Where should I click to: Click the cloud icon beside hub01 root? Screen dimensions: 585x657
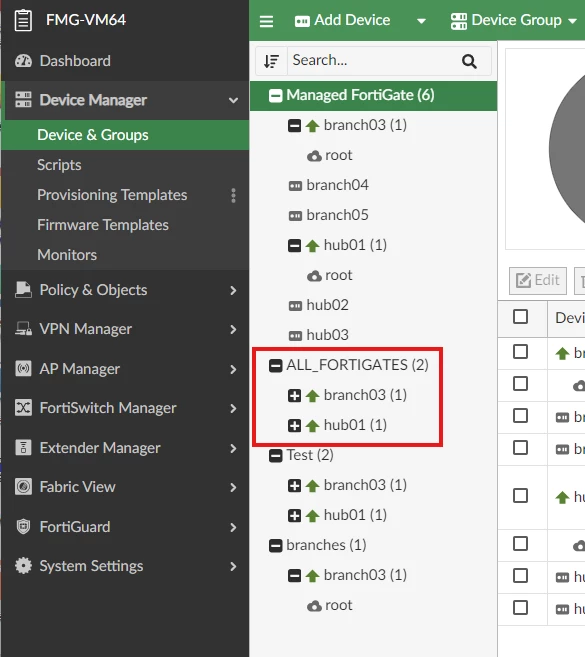coord(314,276)
